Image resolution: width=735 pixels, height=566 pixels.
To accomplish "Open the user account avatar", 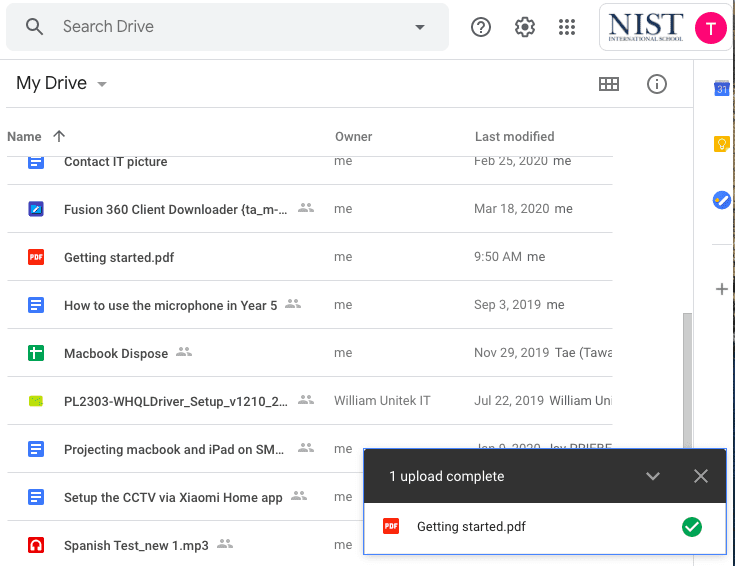I will pos(710,28).
